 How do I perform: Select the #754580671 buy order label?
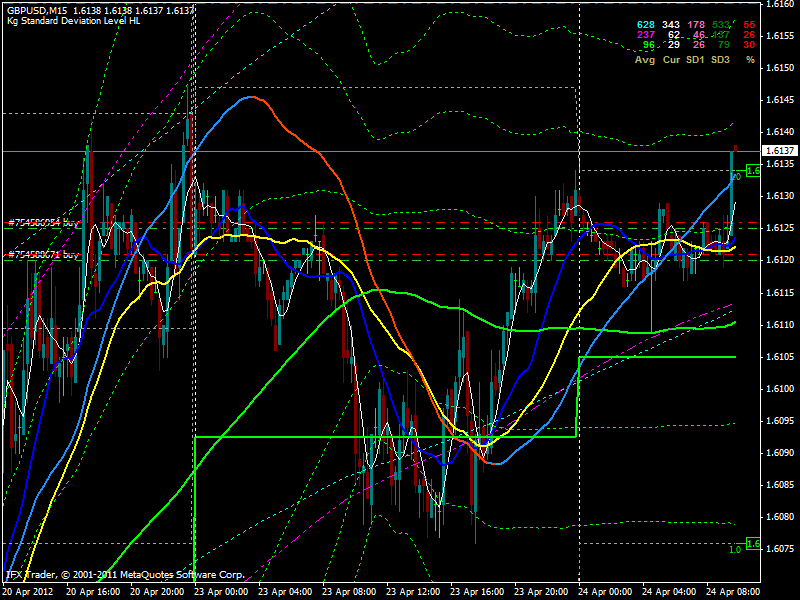[44, 255]
